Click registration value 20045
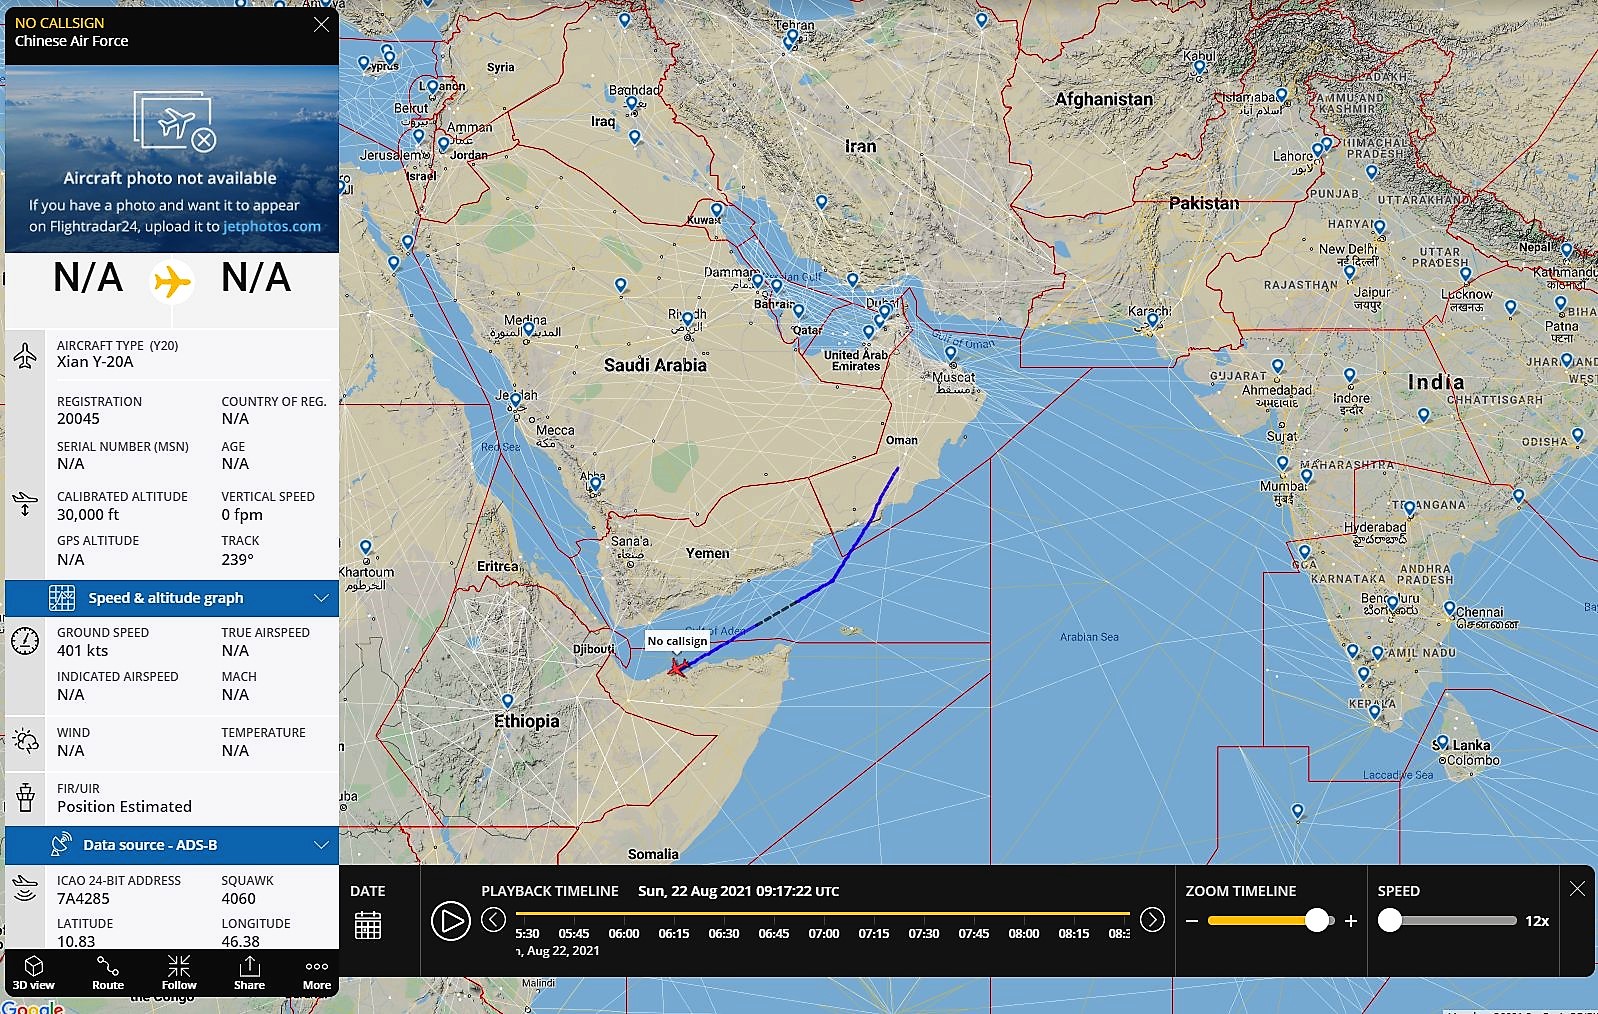 point(78,419)
